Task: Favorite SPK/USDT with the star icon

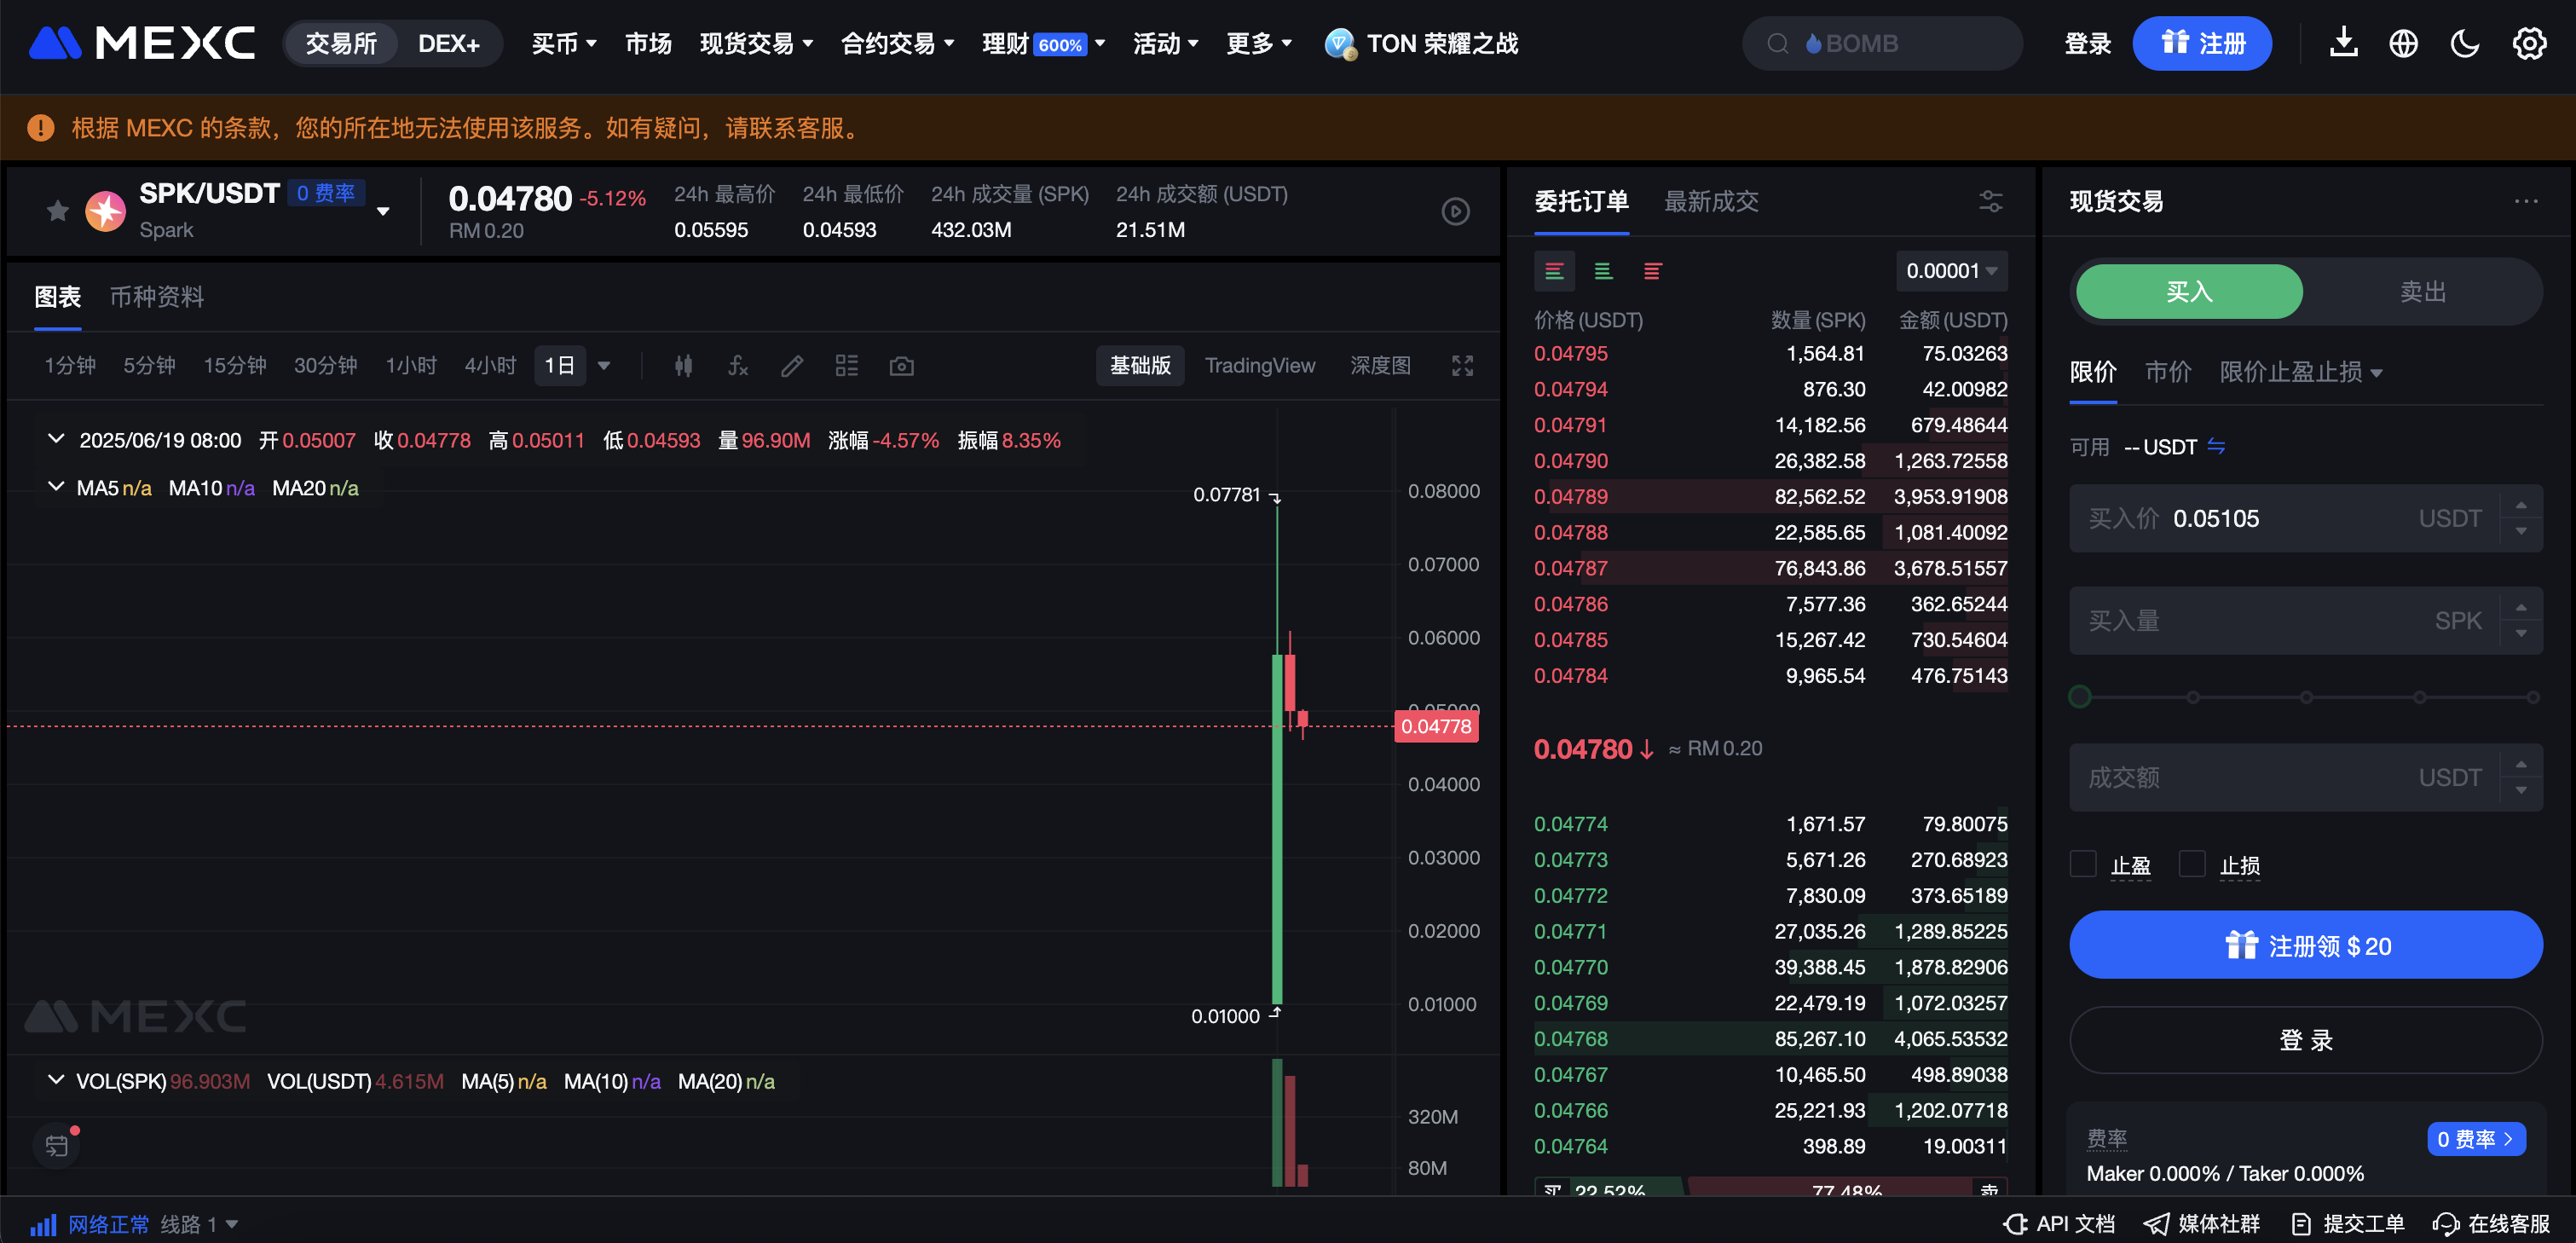Action: pos(58,211)
